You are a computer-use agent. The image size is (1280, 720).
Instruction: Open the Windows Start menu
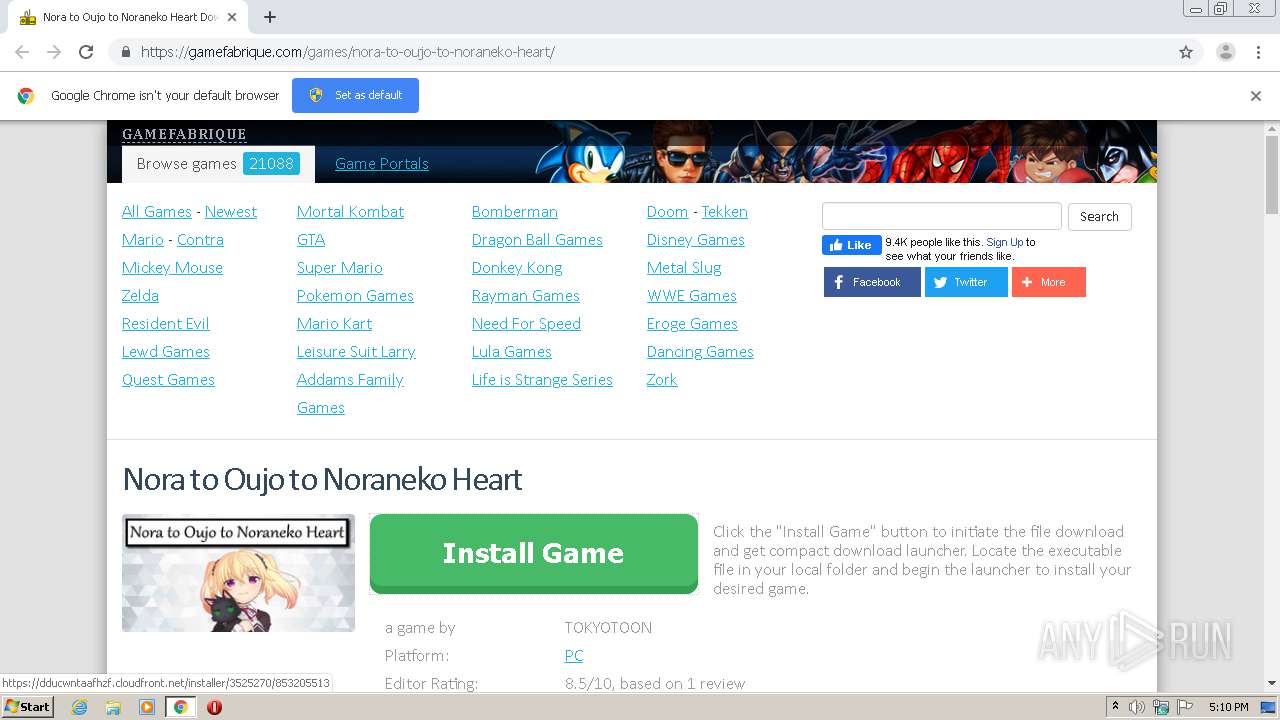coord(28,707)
